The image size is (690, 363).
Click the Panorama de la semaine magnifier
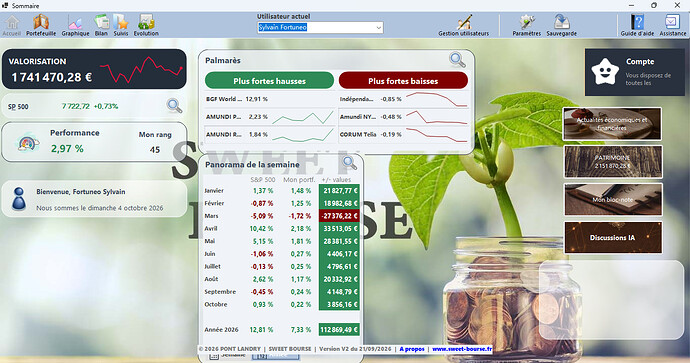350,163
